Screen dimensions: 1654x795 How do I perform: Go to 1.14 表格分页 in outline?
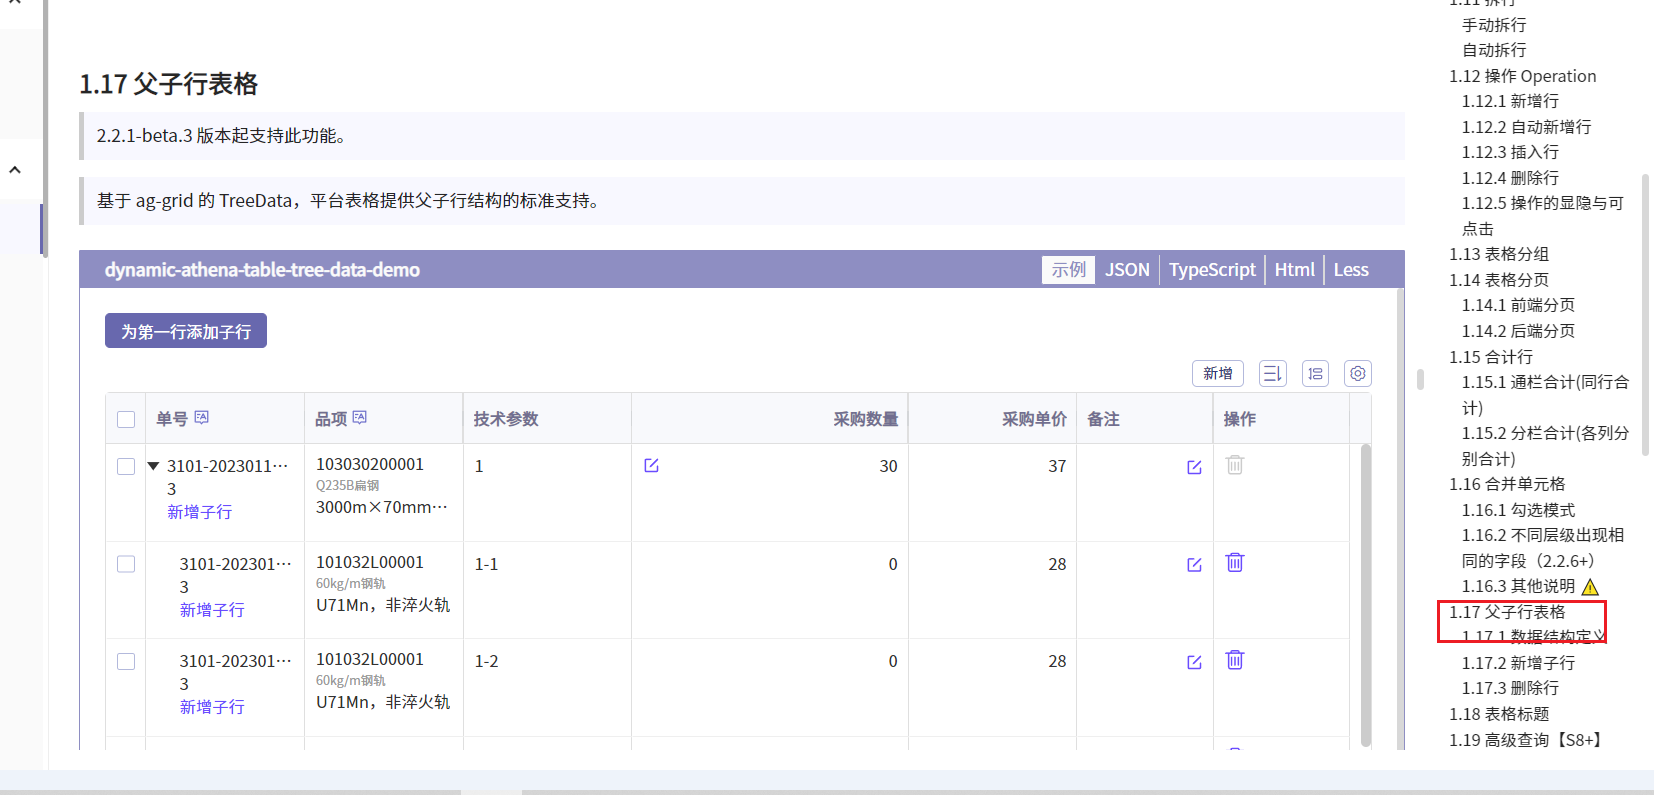click(1499, 280)
